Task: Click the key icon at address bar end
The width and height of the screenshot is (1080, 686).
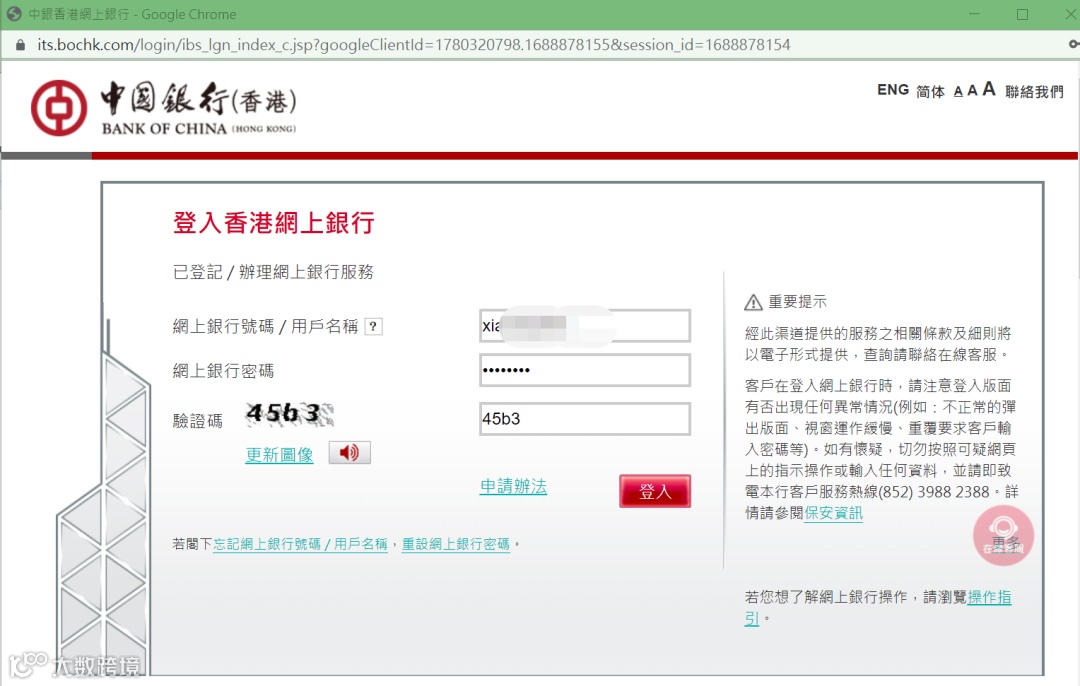Action: pos(1073,44)
